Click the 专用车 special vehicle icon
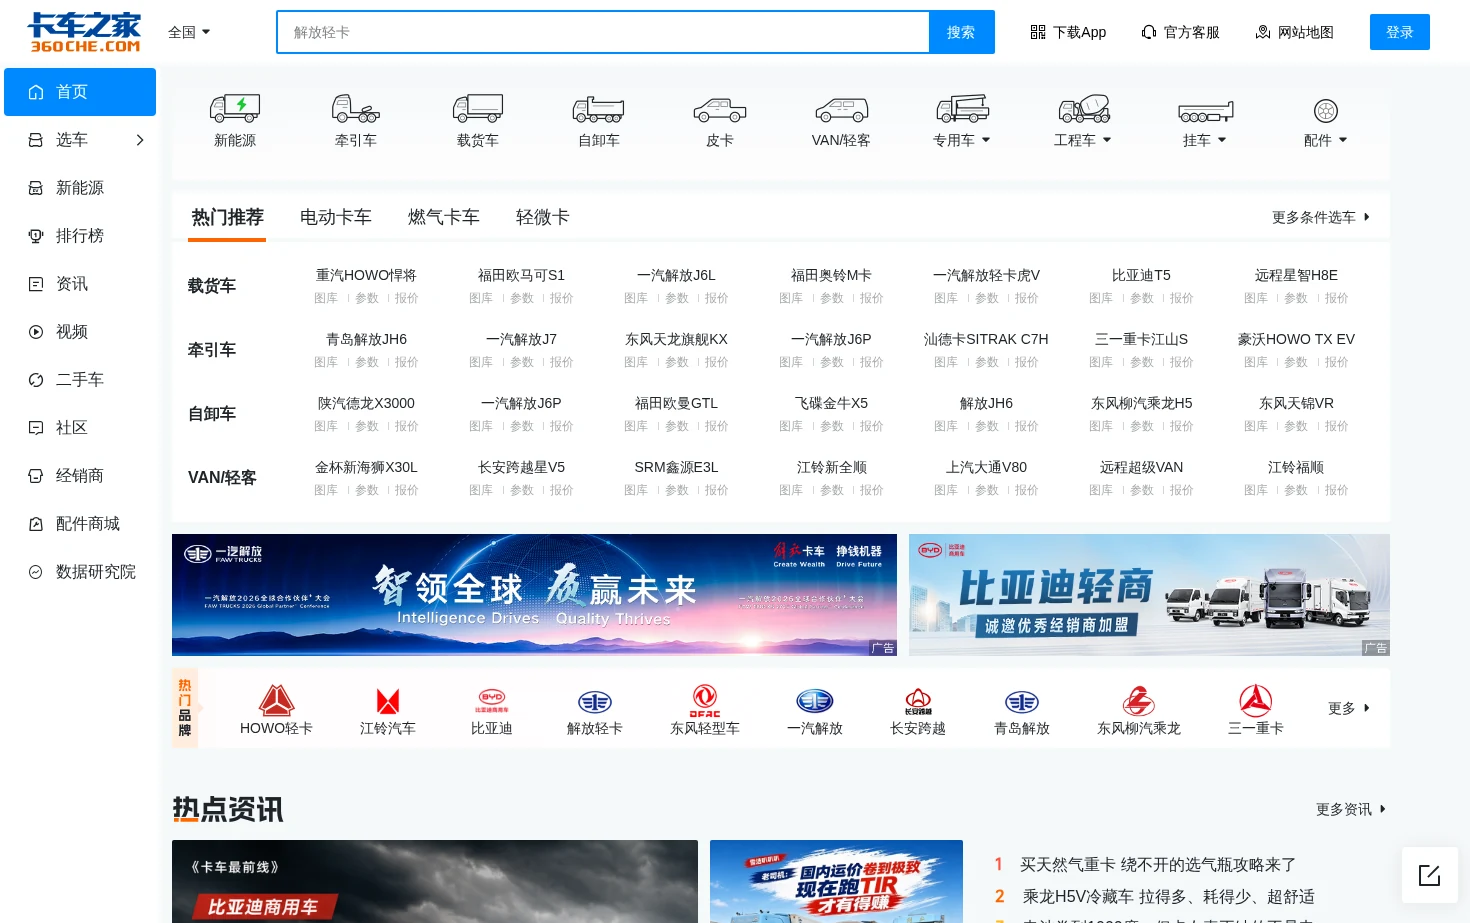 (962, 108)
